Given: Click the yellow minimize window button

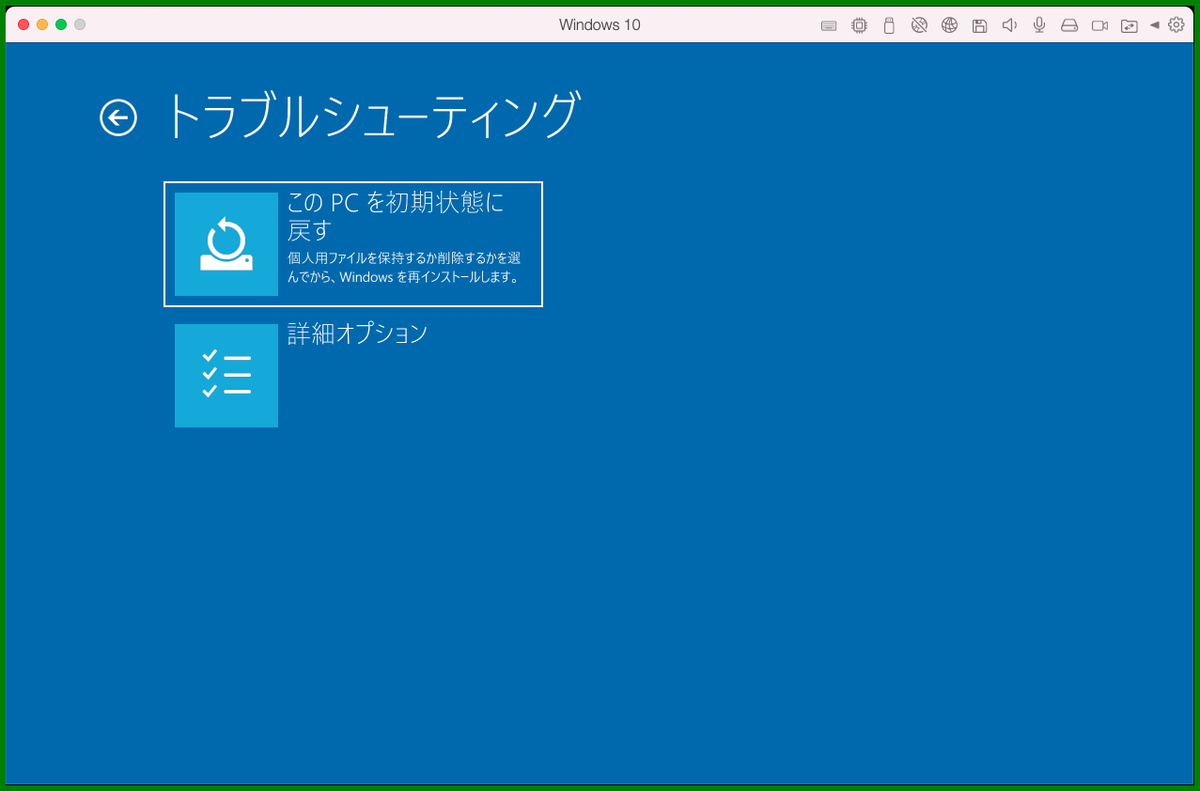Looking at the screenshot, I should 42,24.
